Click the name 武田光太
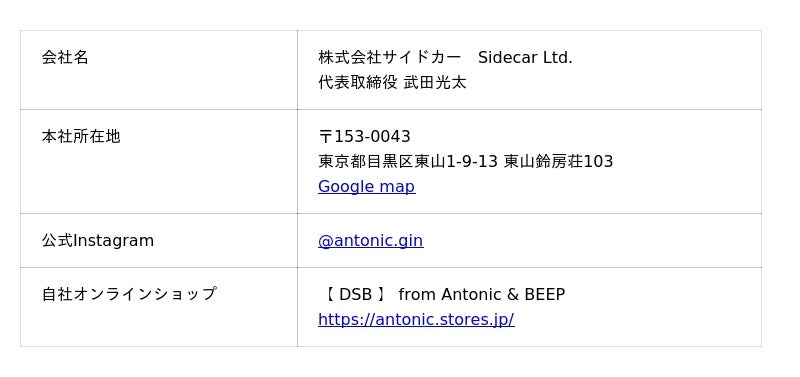This screenshot has height=377, width=800. tap(435, 82)
